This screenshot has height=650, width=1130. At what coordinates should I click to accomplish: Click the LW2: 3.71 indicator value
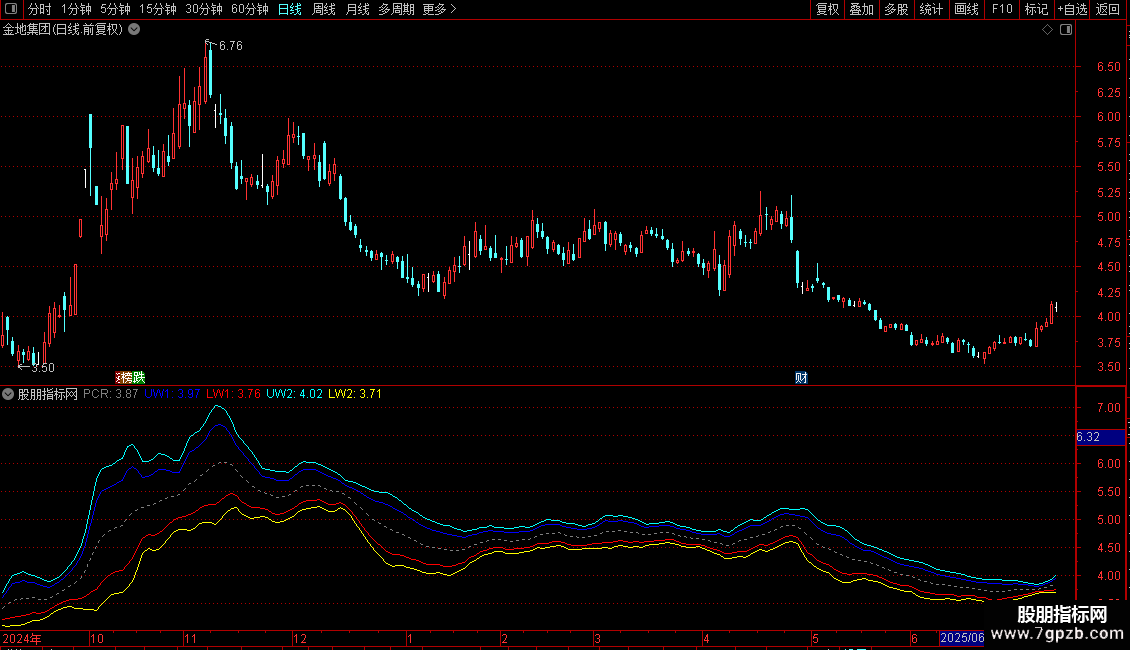click(x=355, y=393)
